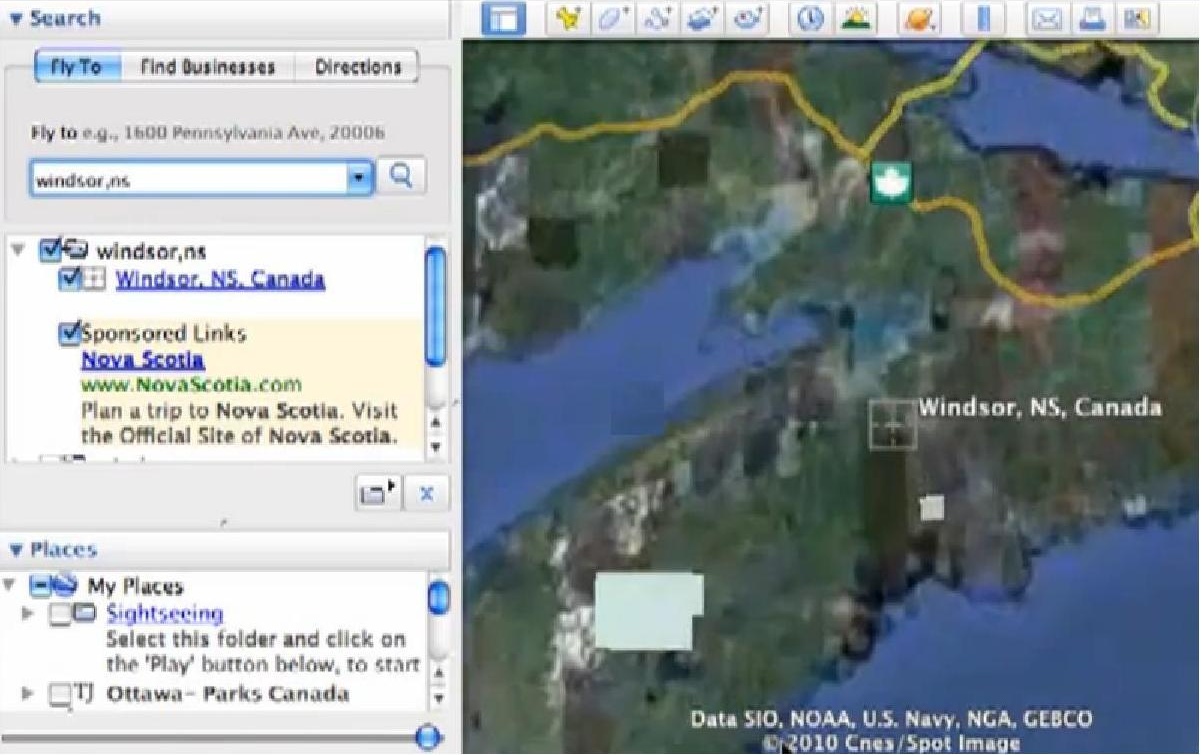1202x755 pixels.
Task: Click the My Places globe icon
Action: tap(66, 585)
